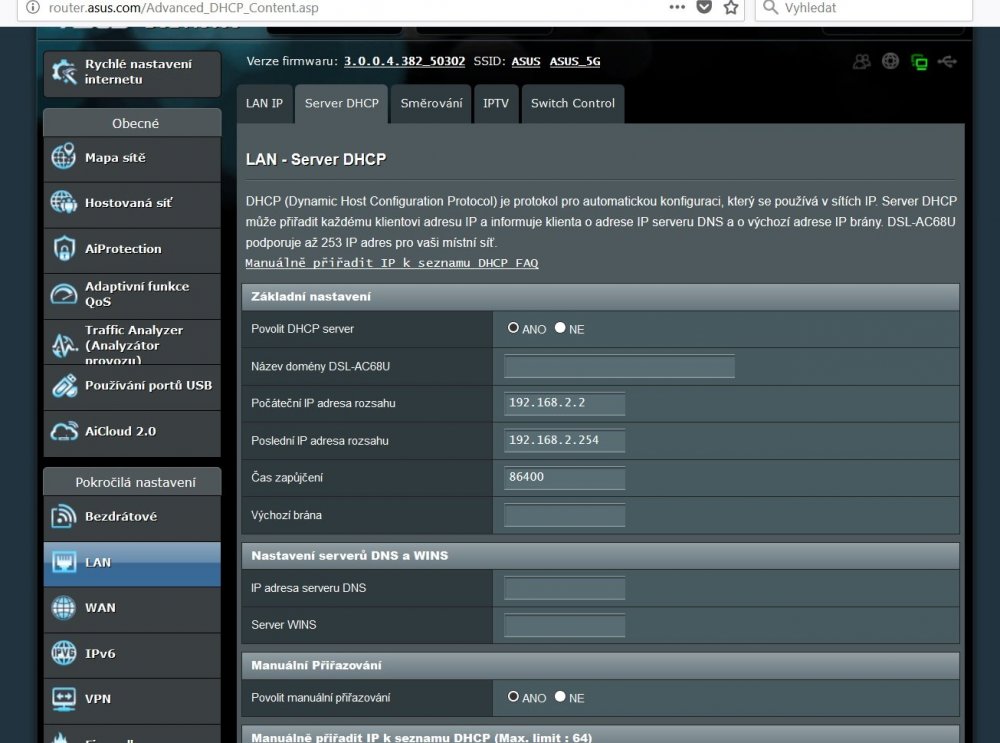
Task: Click the VPN sidebar icon
Action: pyautogui.click(x=64, y=699)
